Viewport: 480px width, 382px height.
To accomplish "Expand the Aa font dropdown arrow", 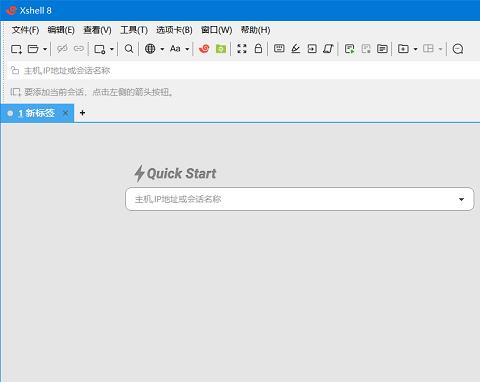I will click(187, 49).
